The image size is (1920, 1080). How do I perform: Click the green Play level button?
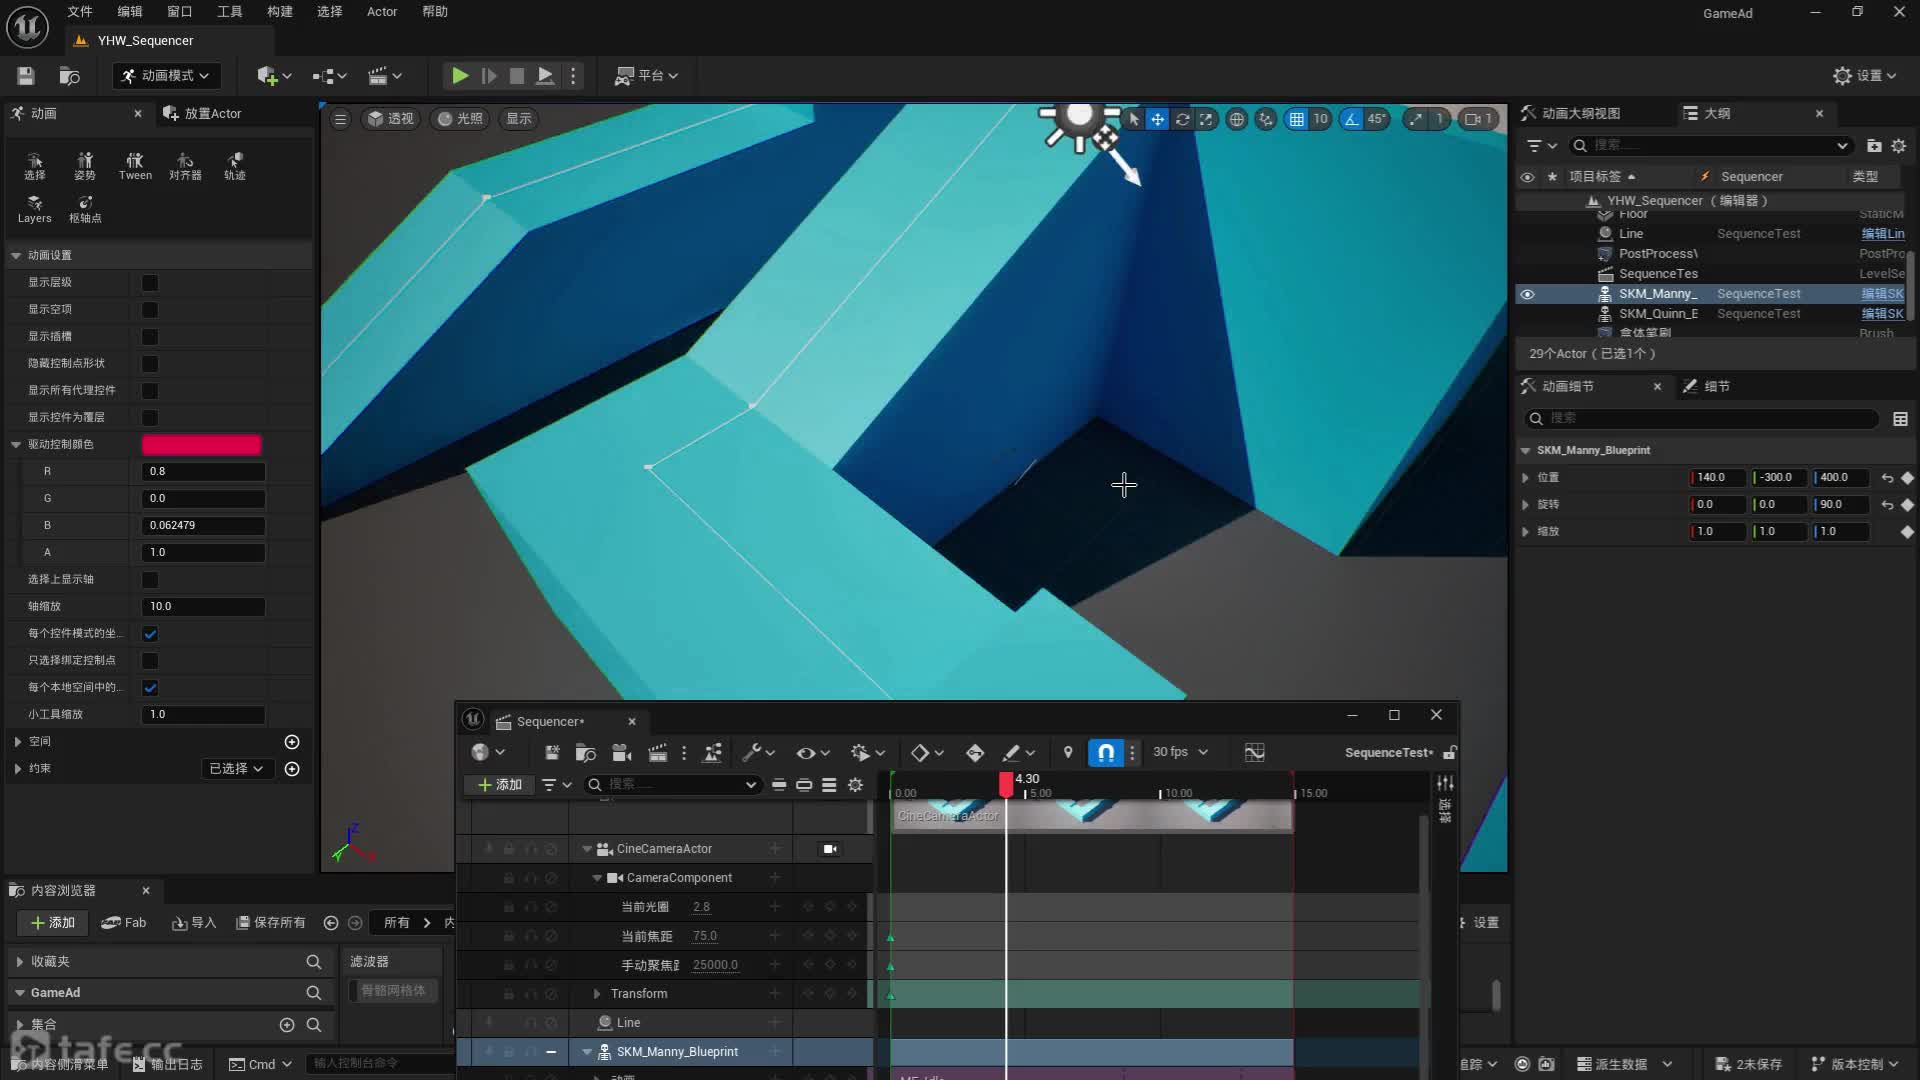point(459,75)
